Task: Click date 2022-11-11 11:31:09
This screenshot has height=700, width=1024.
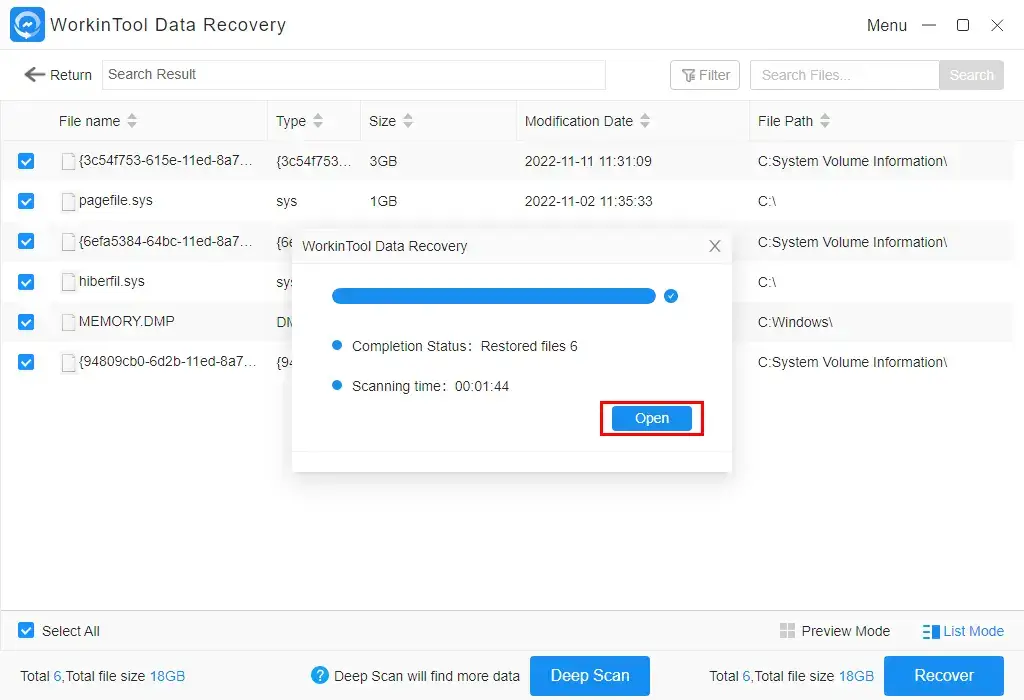Action: pyautogui.click(x=588, y=161)
